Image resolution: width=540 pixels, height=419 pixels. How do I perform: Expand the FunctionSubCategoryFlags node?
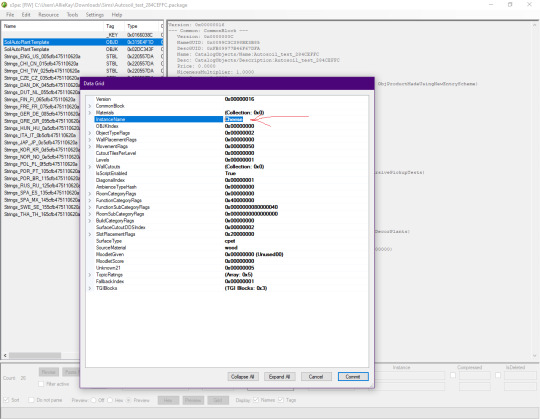click(x=90, y=207)
